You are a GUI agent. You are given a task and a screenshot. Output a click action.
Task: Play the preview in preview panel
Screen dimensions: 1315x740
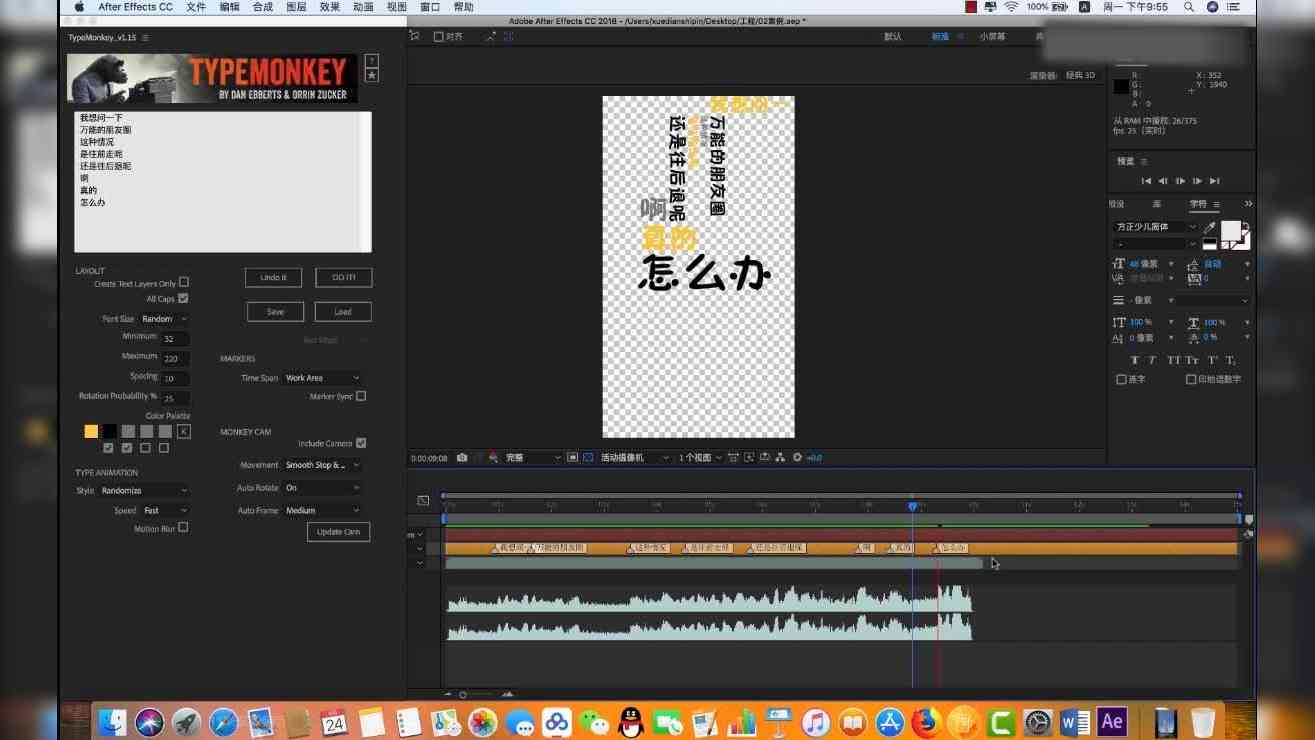[x=1180, y=181]
